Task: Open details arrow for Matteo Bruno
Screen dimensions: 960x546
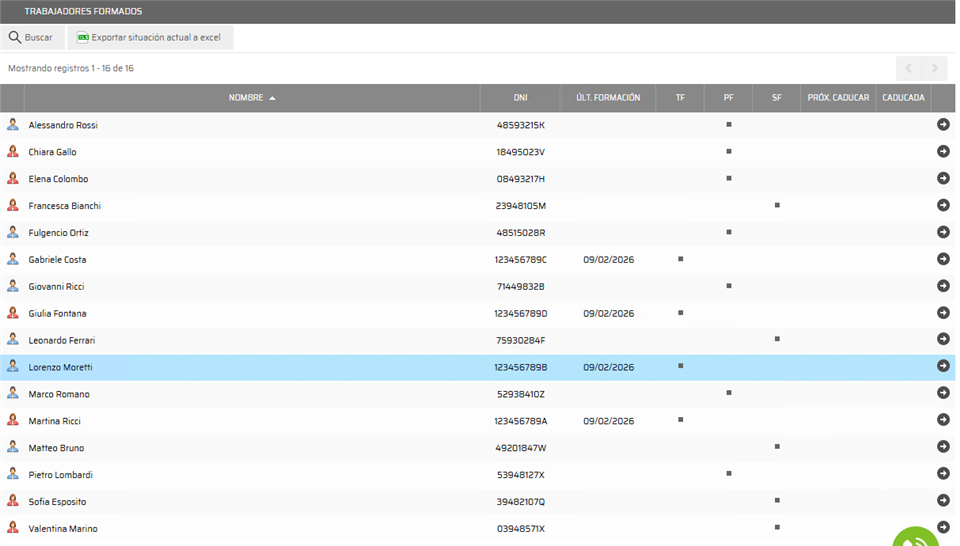Action: click(x=943, y=446)
